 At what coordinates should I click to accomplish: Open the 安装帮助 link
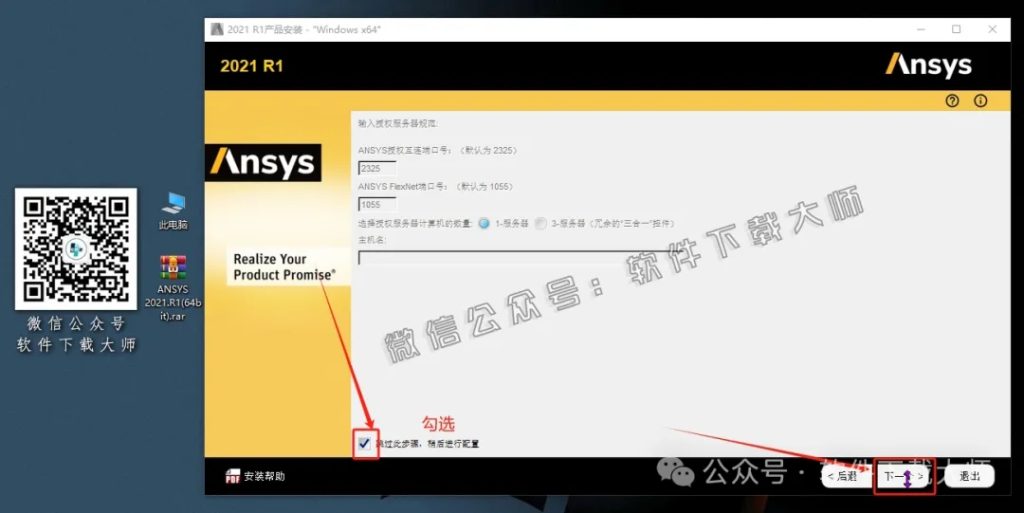point(264,476)
